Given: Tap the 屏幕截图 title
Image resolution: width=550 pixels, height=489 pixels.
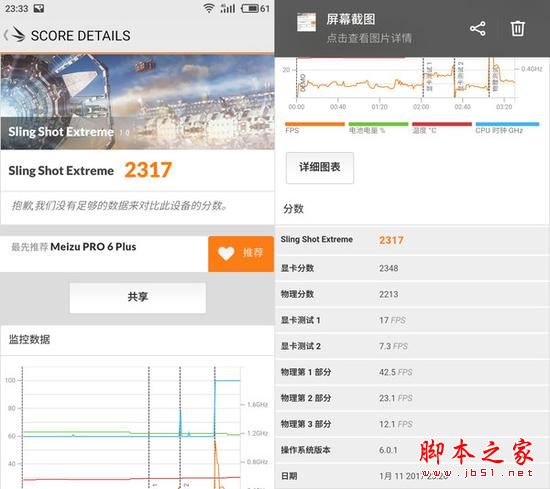Looking at the screenshot, I should pyautogui.click(x=351, y=19).
